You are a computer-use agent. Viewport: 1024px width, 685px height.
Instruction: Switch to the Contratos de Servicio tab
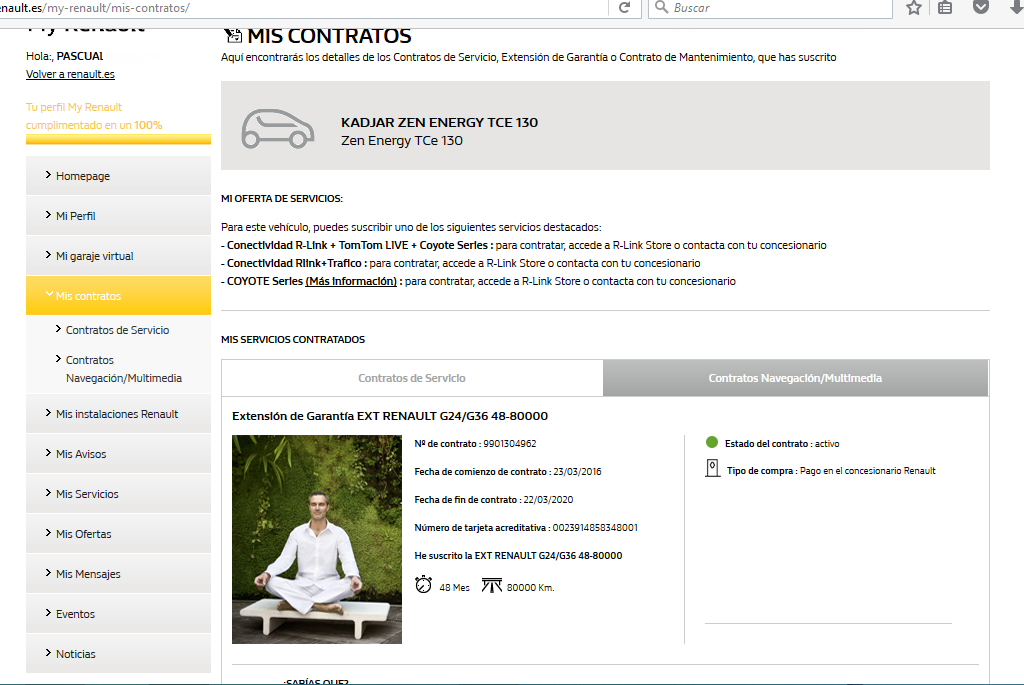pos(412,378)
